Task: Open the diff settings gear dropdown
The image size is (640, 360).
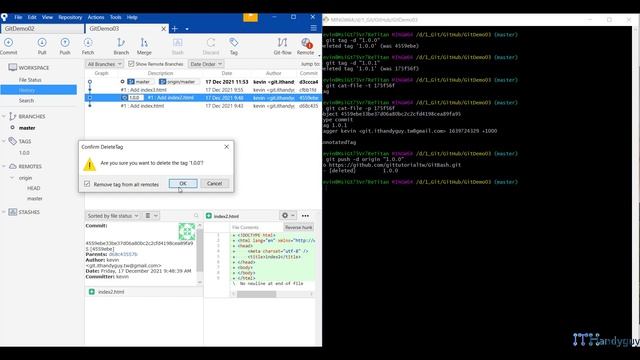Action: 288,215
